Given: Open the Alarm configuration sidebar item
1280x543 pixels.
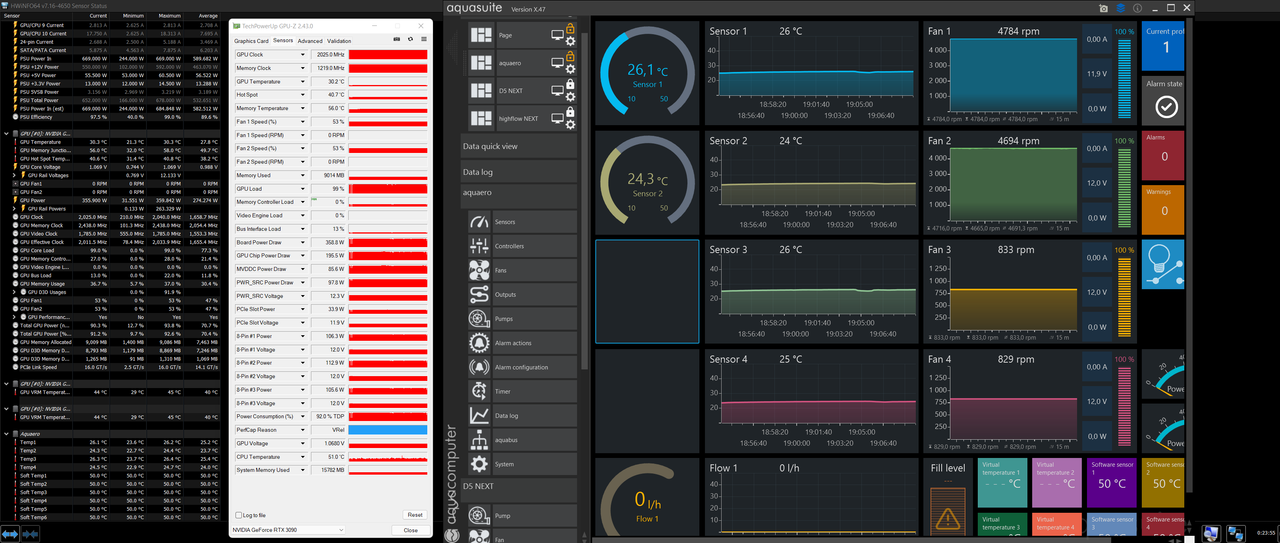Looking at the screenshot, I should [522, 367].
